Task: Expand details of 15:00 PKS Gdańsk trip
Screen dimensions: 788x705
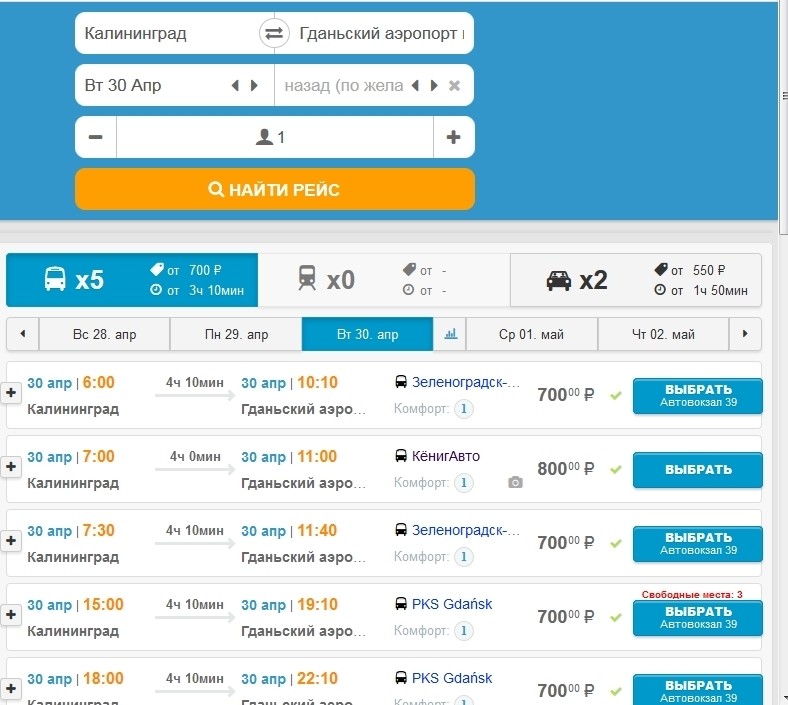Action: [12, 614]
